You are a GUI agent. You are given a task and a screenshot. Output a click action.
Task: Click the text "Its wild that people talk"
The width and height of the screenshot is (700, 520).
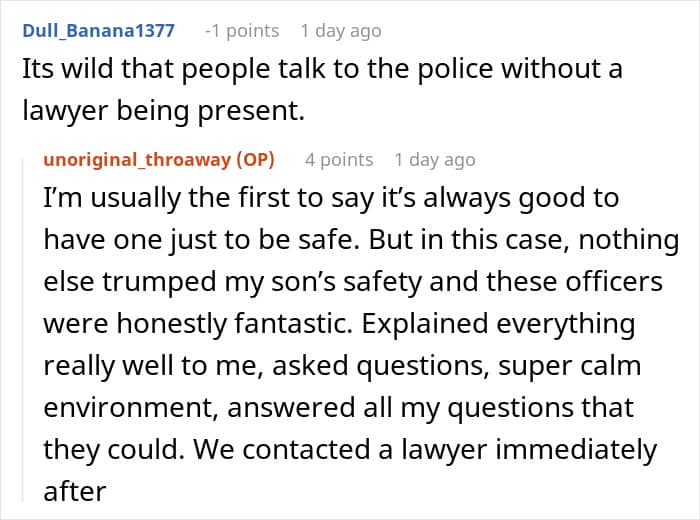tap(174, 69)
